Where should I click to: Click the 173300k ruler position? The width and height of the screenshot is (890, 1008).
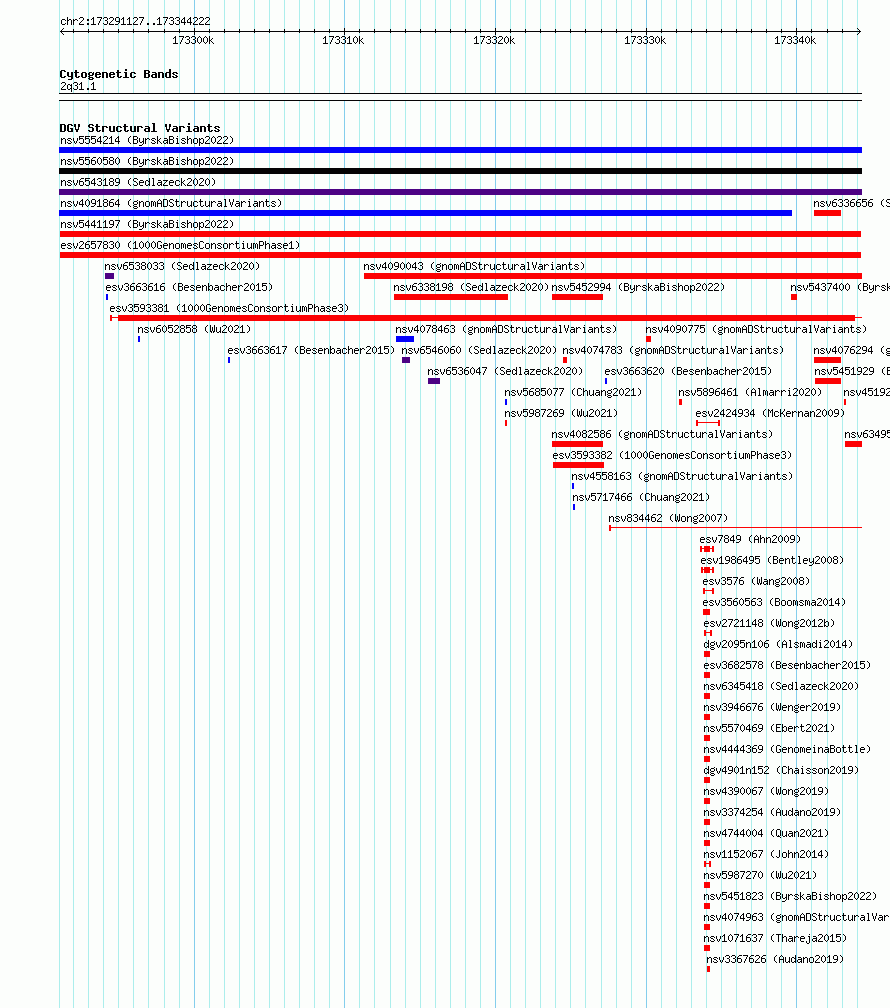tap(193, 40)
